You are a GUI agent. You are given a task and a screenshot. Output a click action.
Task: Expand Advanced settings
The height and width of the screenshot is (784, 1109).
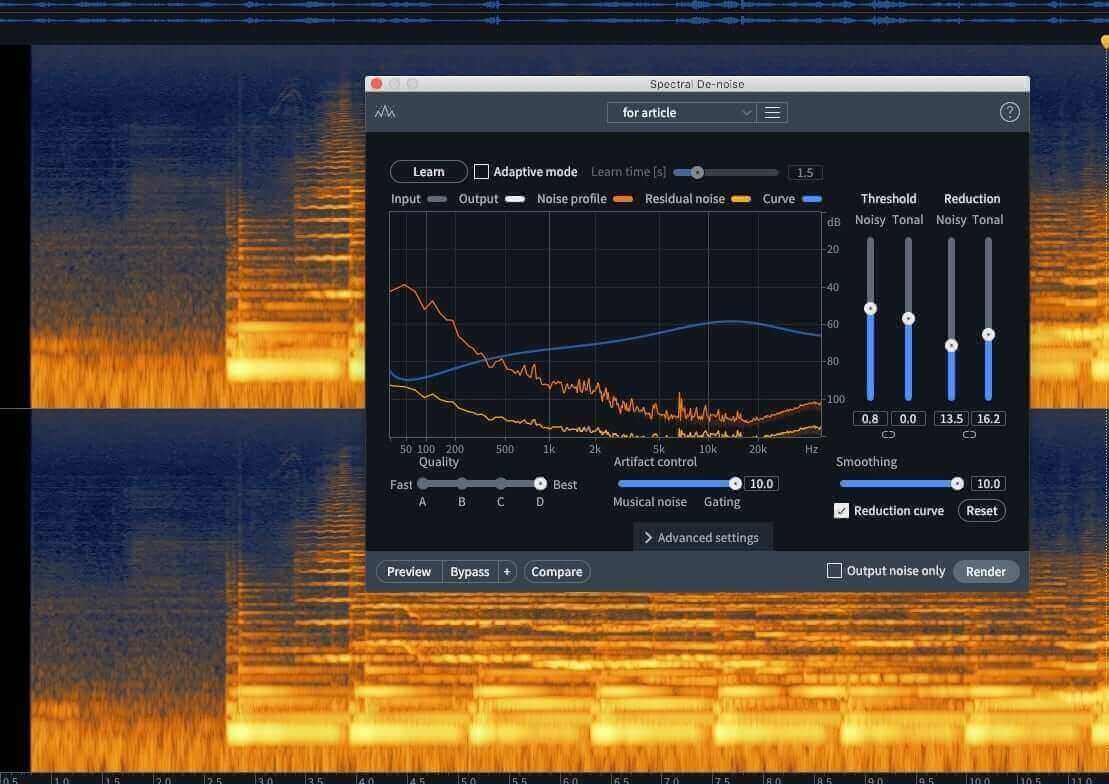702,538
